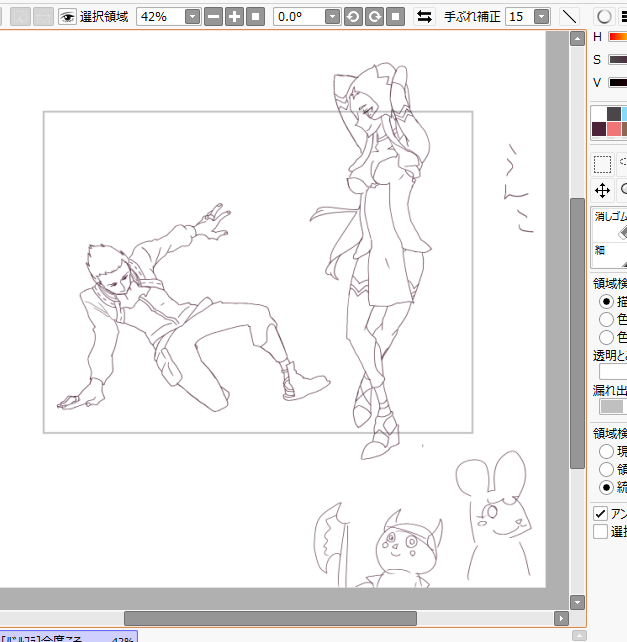Select the rectangular selection tool
Viewport: 627px width, 642px height.
pyautogui.click(x=602, y=164)
